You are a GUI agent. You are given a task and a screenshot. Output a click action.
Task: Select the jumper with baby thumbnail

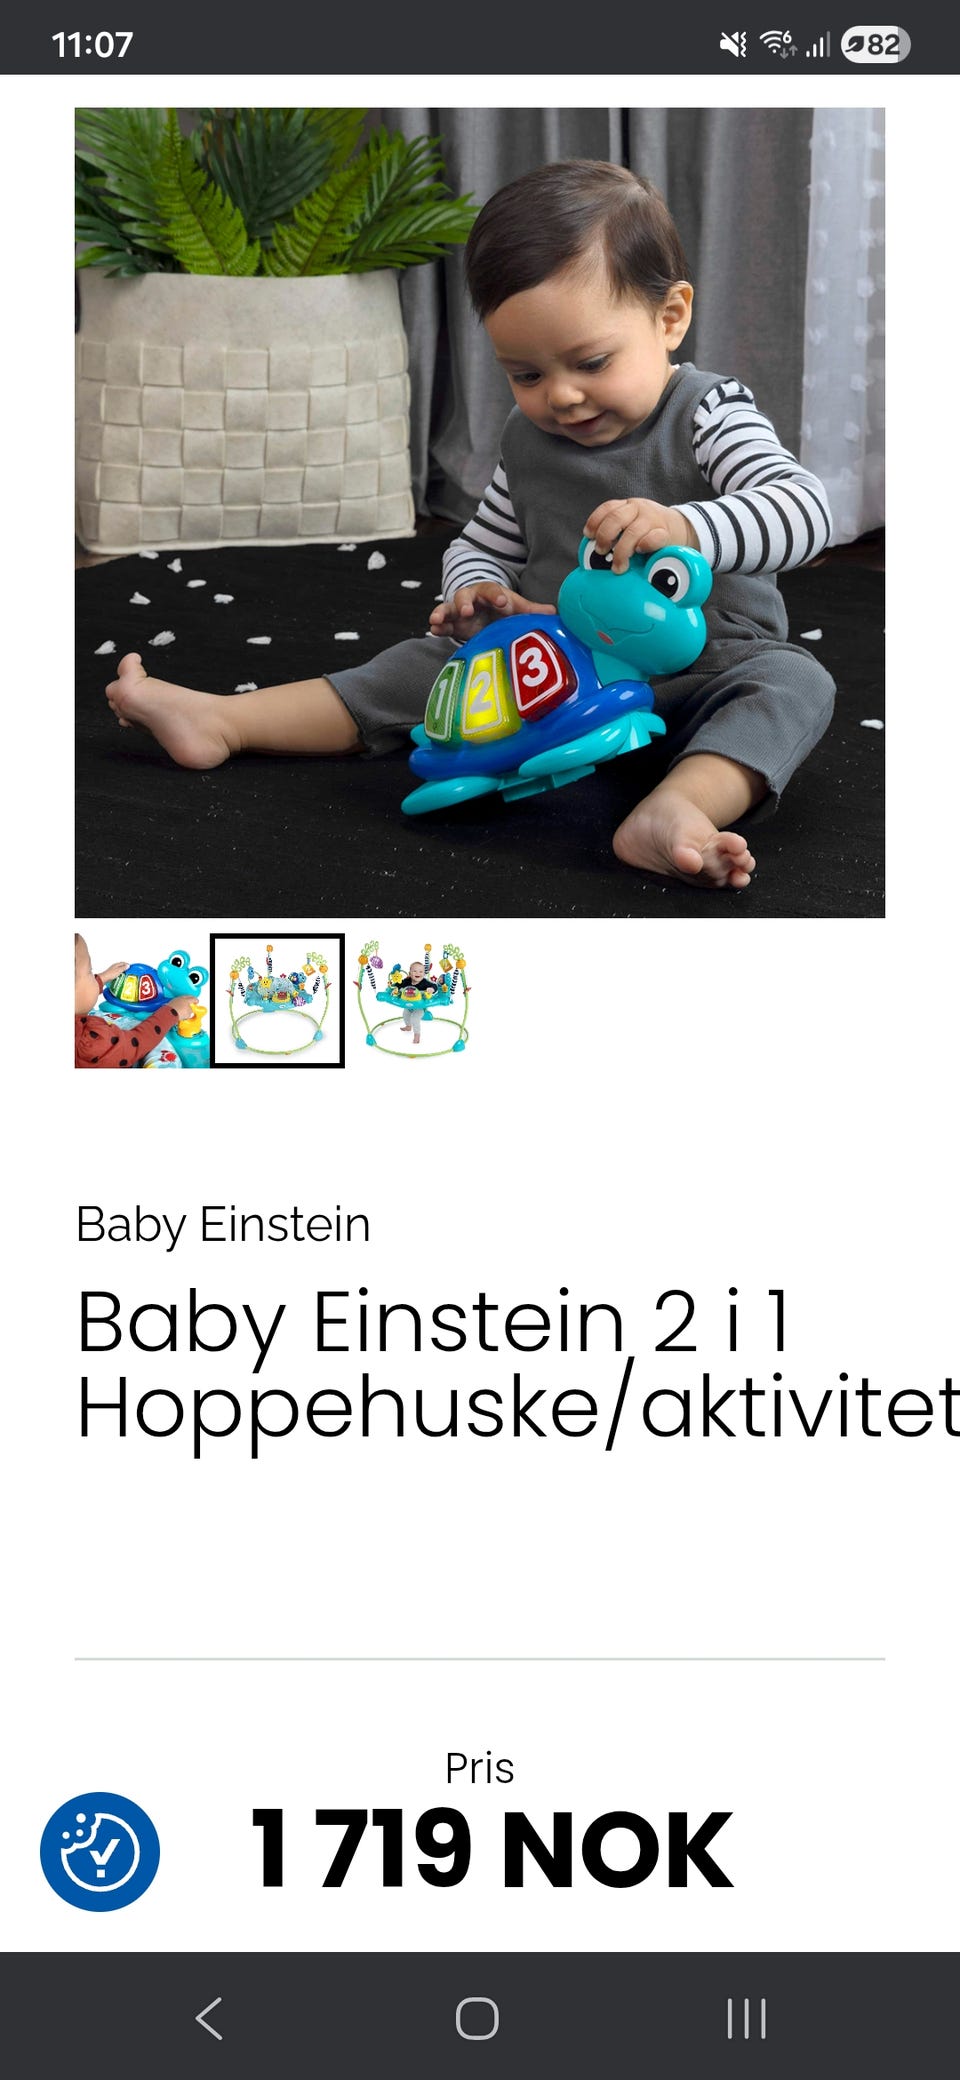412,1001
